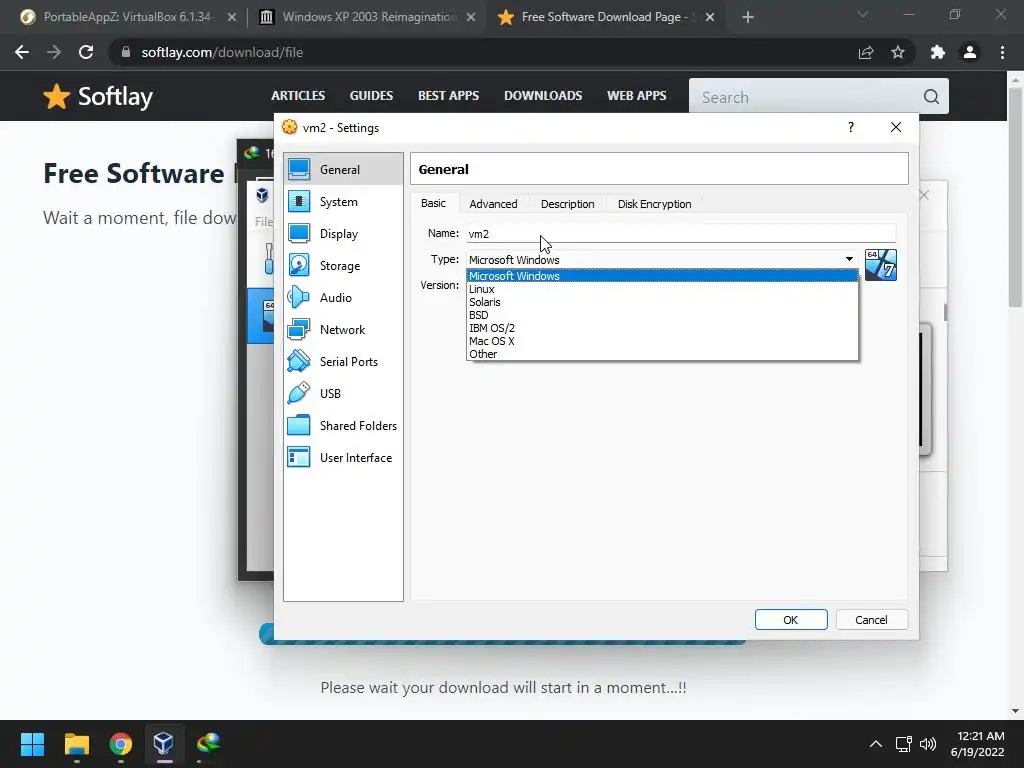Confirm settings with OK button

(x=791, y=620)
